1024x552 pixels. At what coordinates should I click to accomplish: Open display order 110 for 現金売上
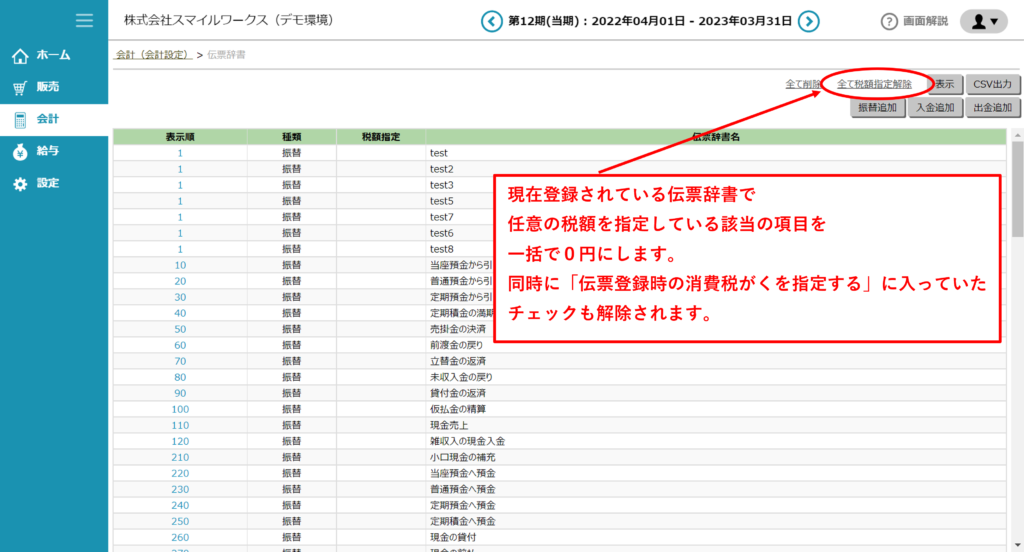(x=180, y=425)
